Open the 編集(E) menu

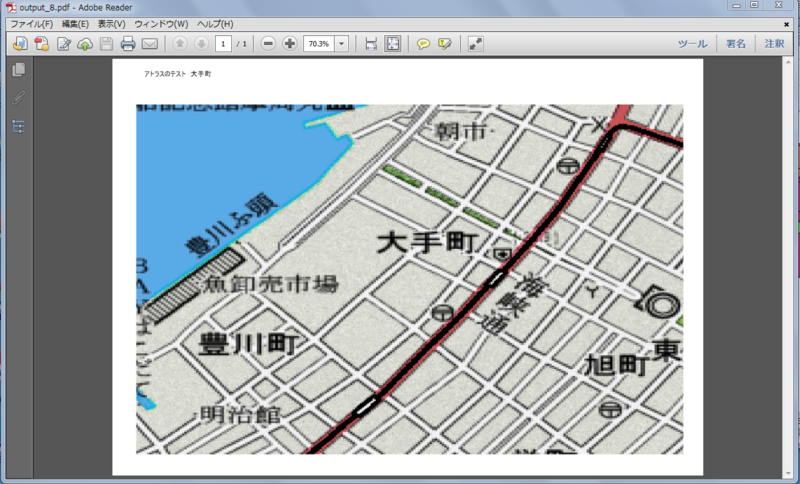(76, 24)
